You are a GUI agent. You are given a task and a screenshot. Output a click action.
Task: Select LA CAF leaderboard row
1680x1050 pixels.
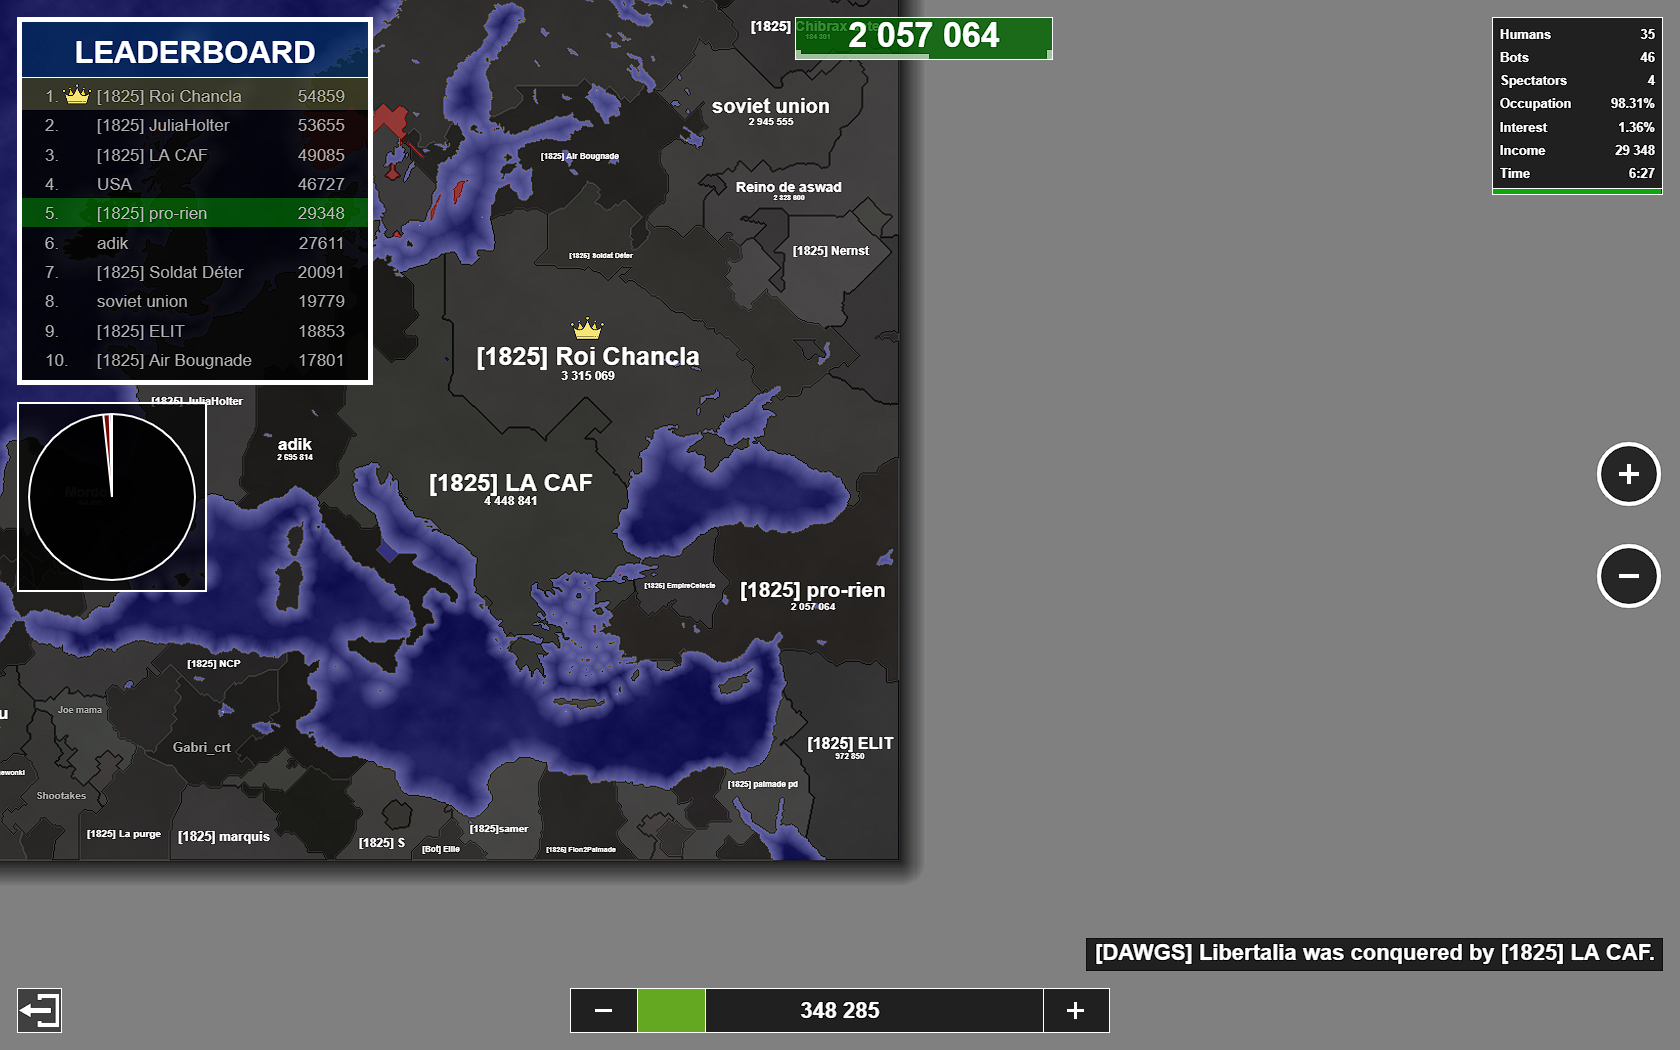[195, 155]
